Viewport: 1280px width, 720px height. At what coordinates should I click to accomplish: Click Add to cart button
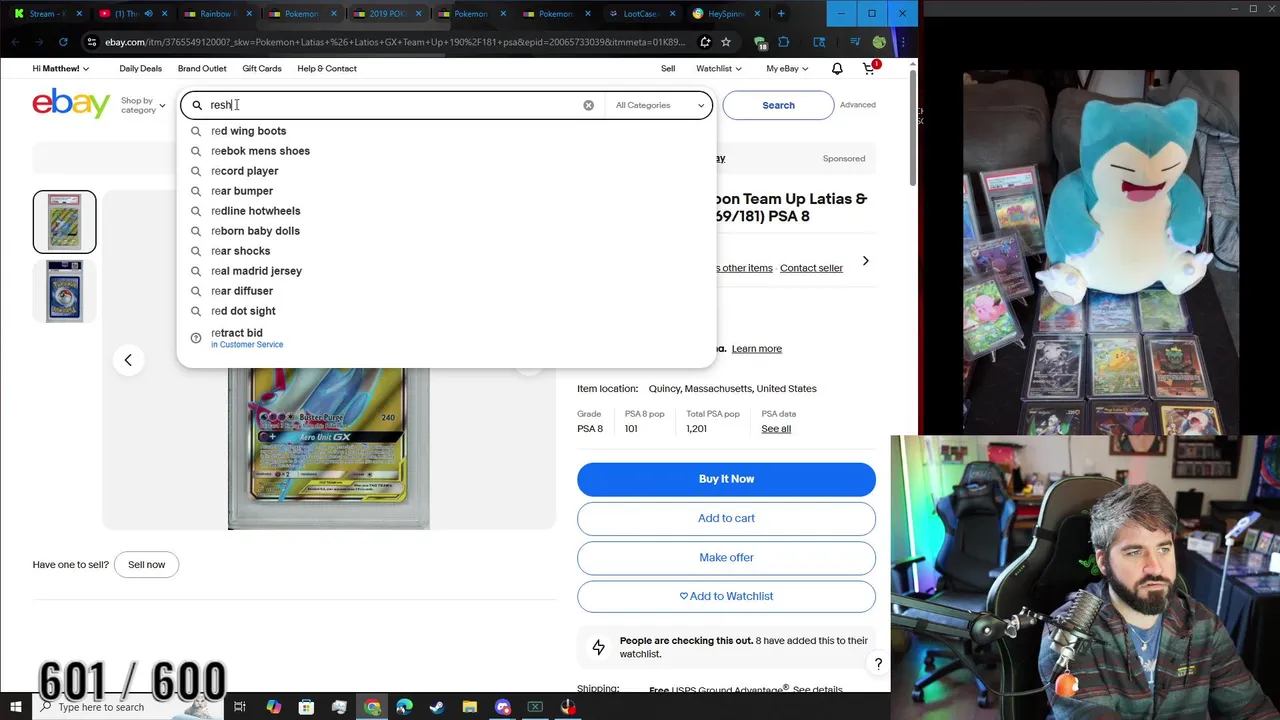726,518
